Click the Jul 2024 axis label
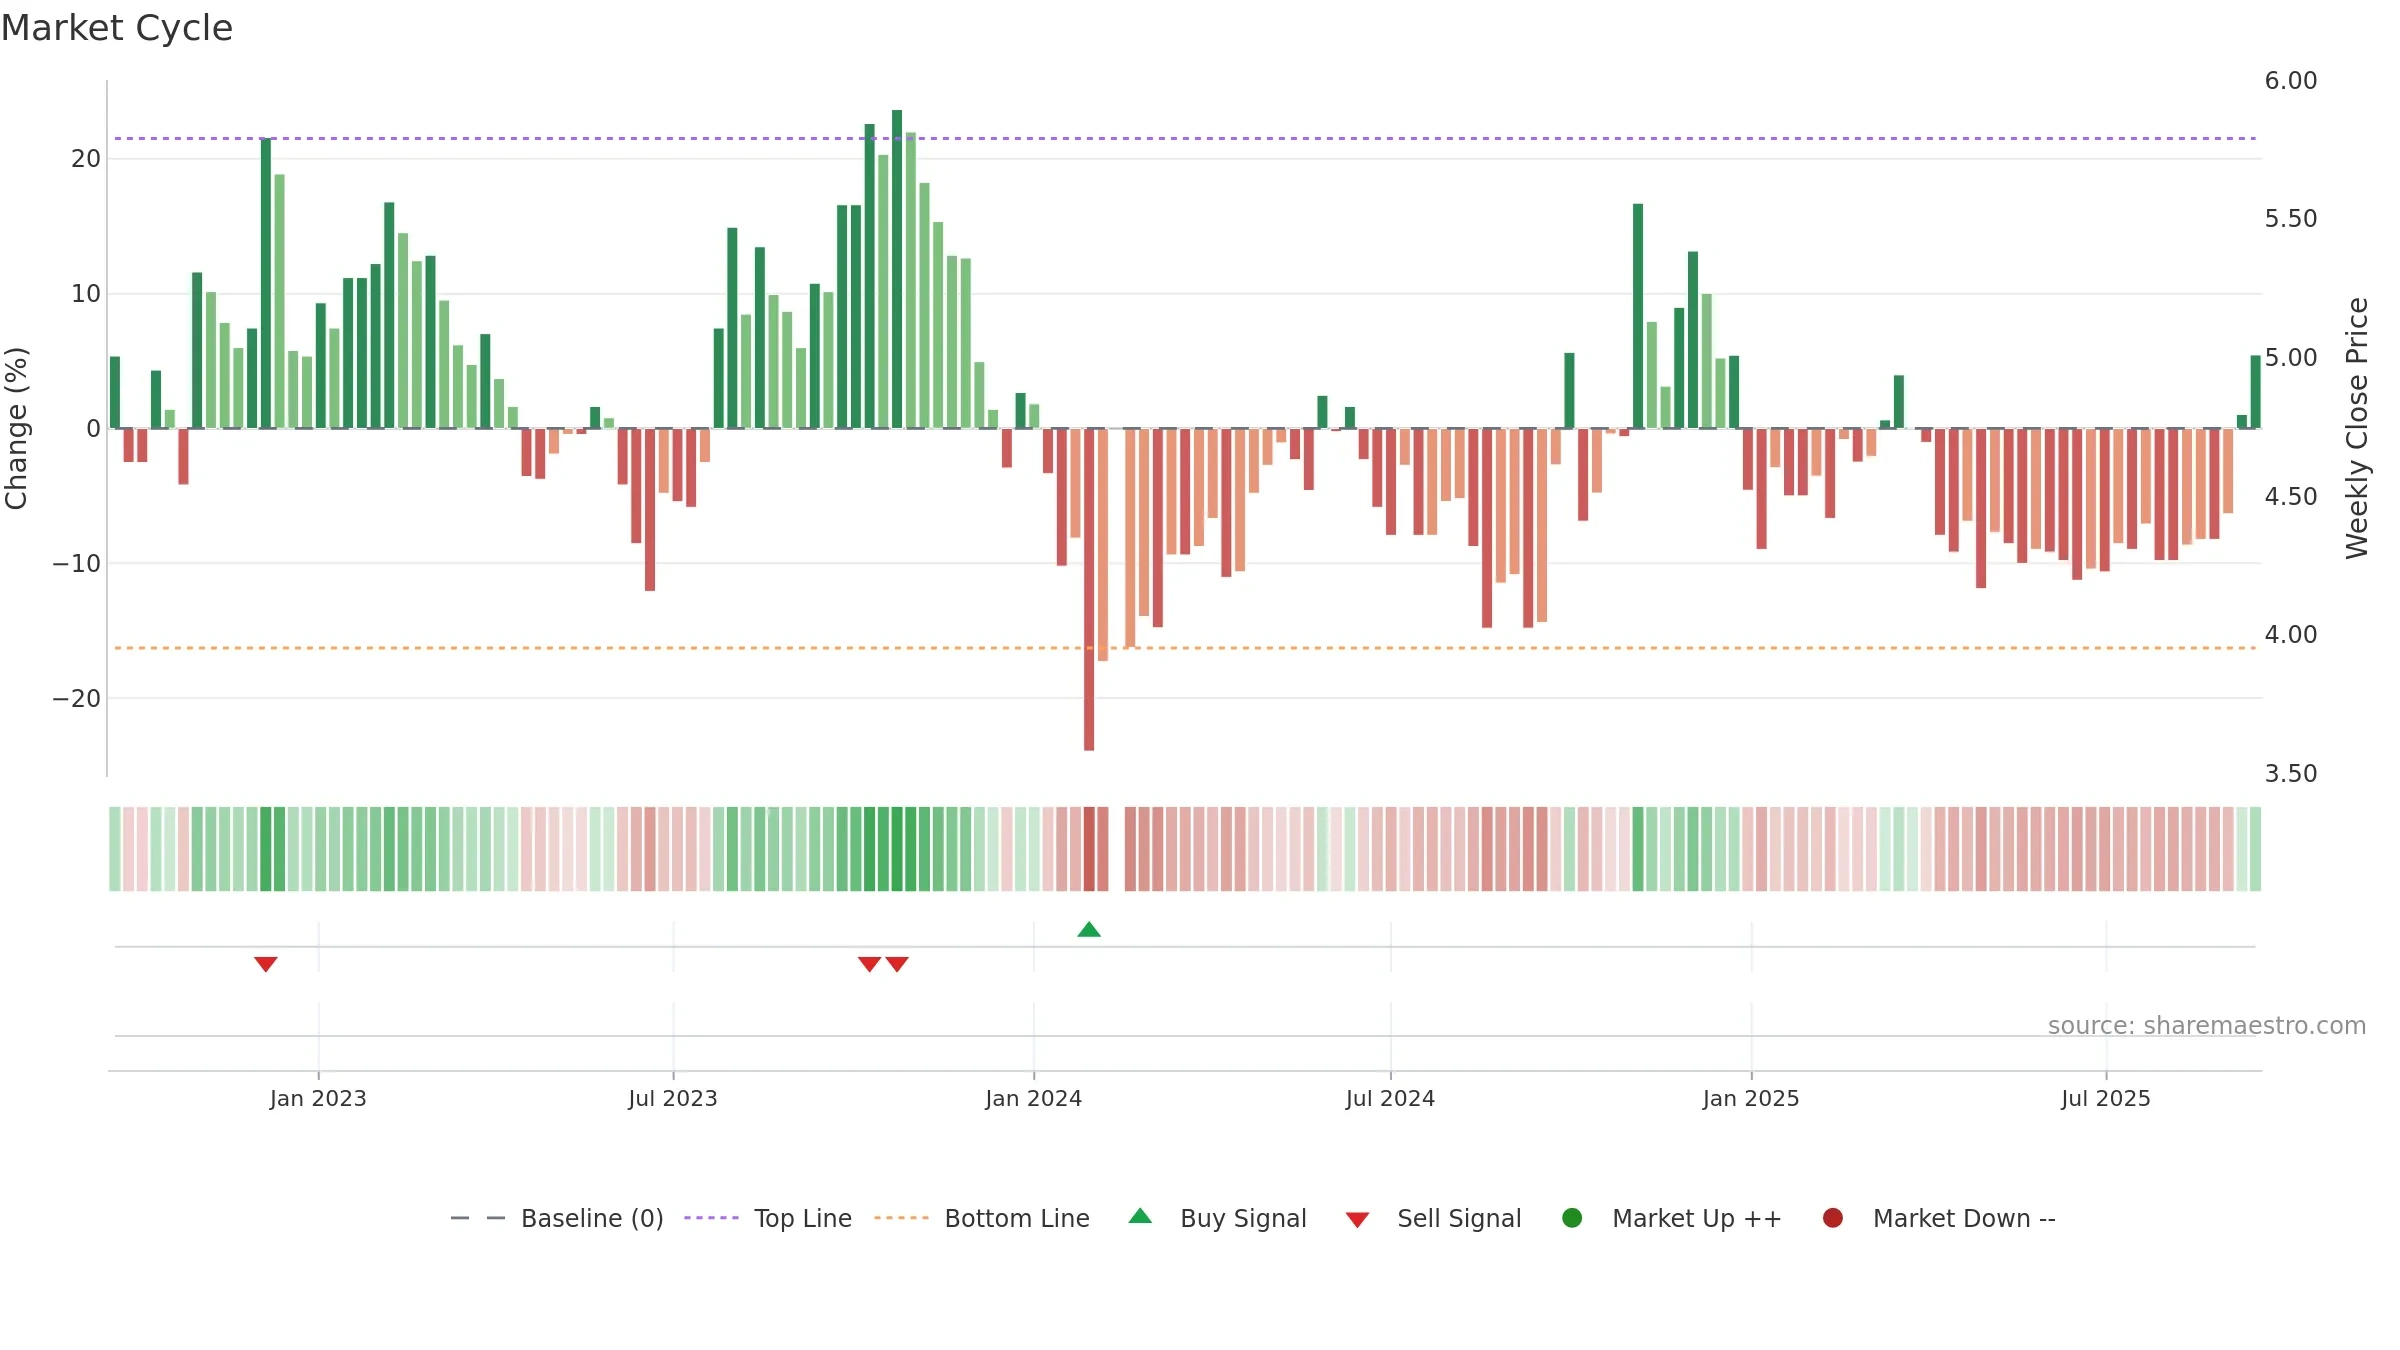The image size is (2400, 1350). coord(1390,1098)
